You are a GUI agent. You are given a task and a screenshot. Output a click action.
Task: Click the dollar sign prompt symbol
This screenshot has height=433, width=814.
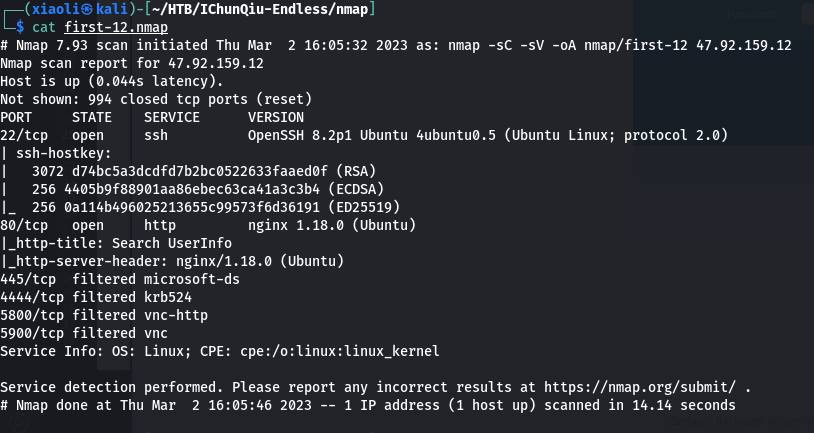pyautogui.click(x=20, y=27)
